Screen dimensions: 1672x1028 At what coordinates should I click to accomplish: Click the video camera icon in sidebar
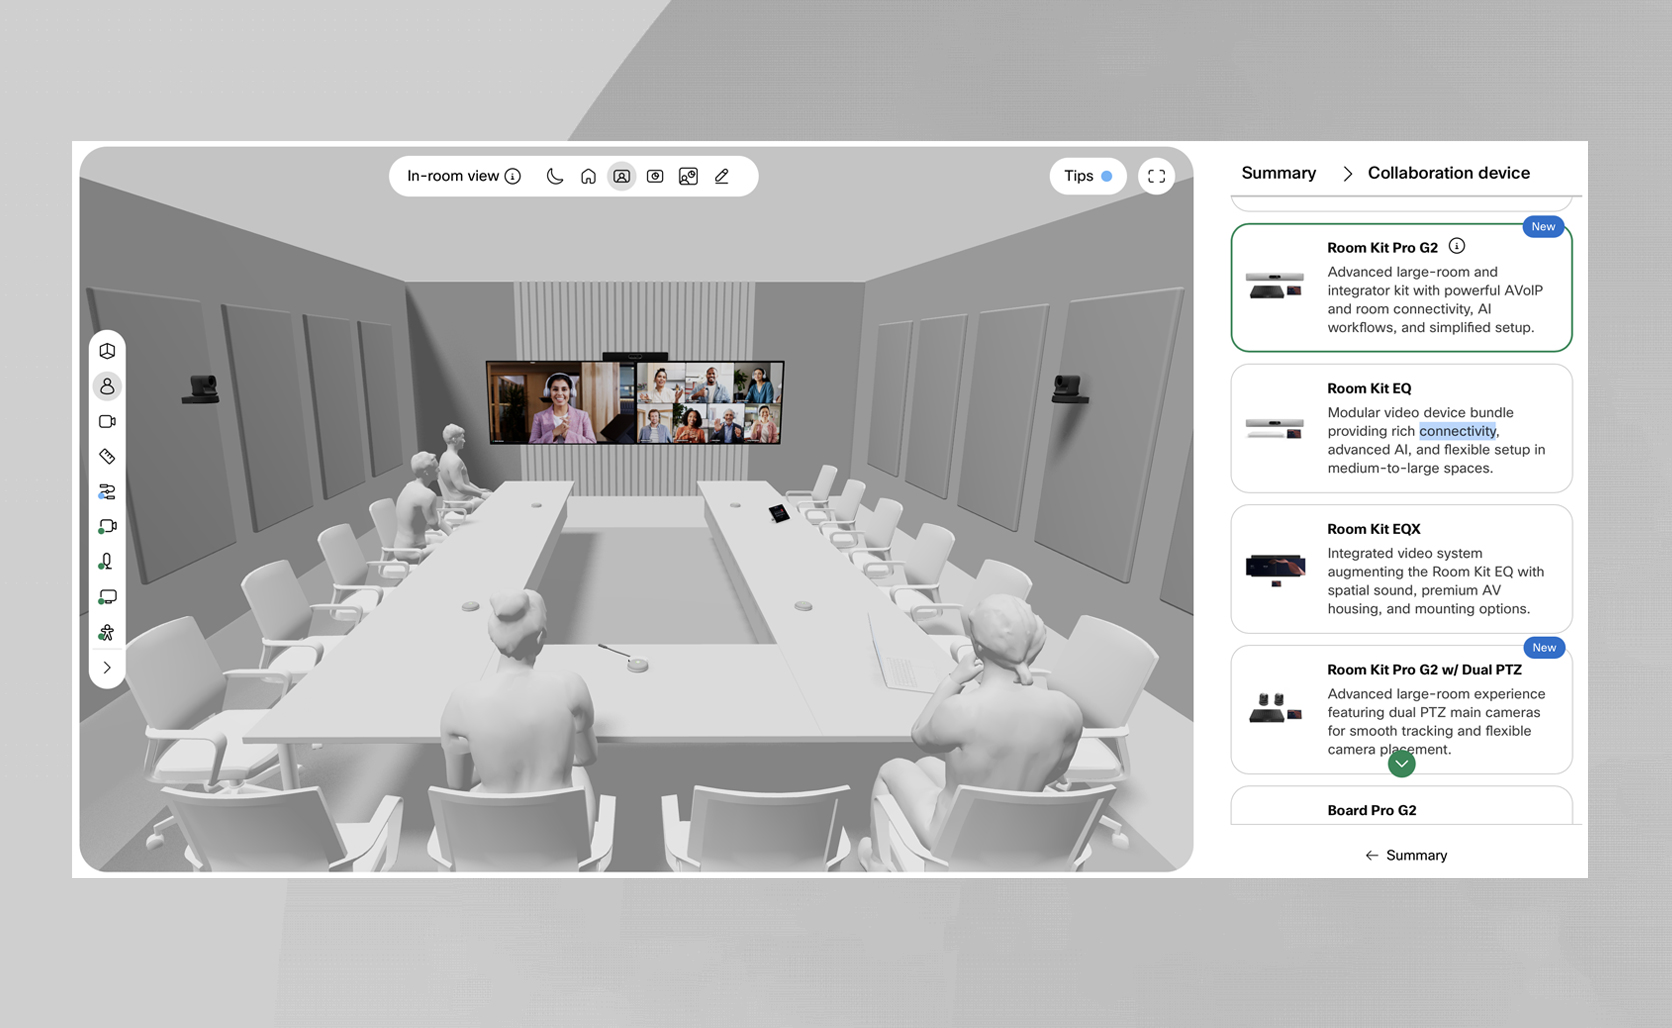107,422
